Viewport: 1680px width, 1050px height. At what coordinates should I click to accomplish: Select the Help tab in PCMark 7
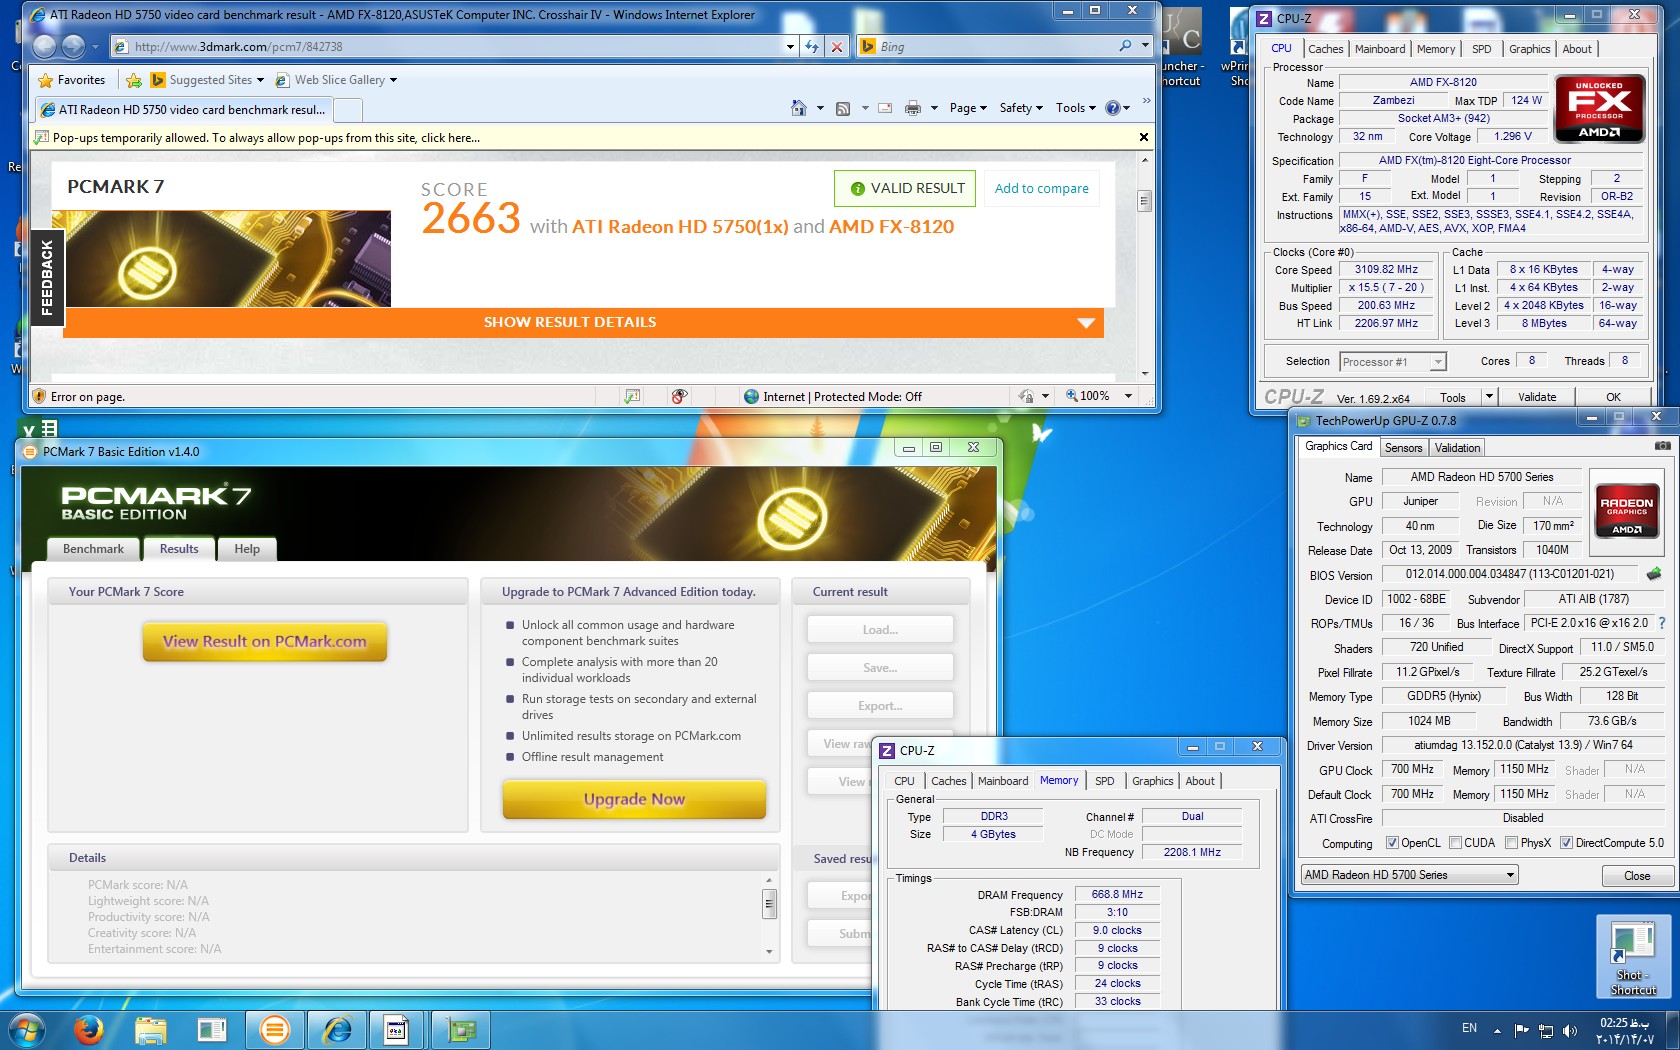[247, 549]
